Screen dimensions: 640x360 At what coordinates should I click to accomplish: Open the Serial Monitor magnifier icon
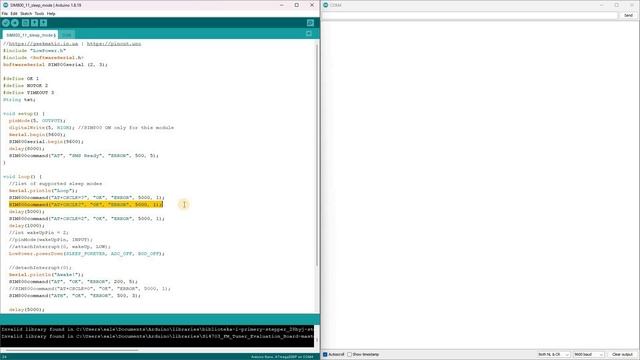(310, 23)
